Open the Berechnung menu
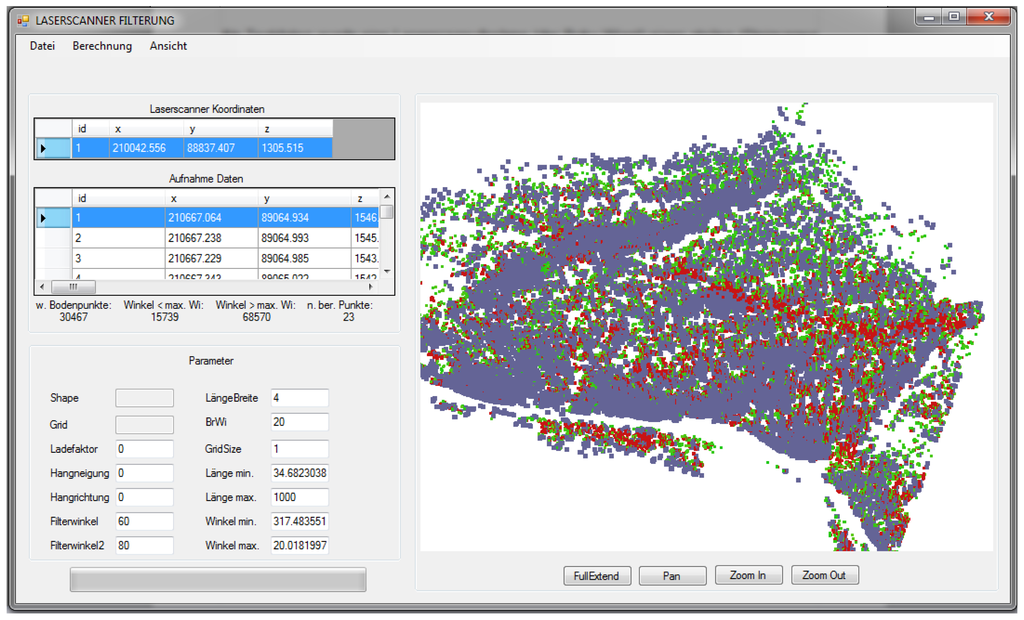The height and width of the screenshot is (620, 1024). pyautogui.click(x=102, y=46)
